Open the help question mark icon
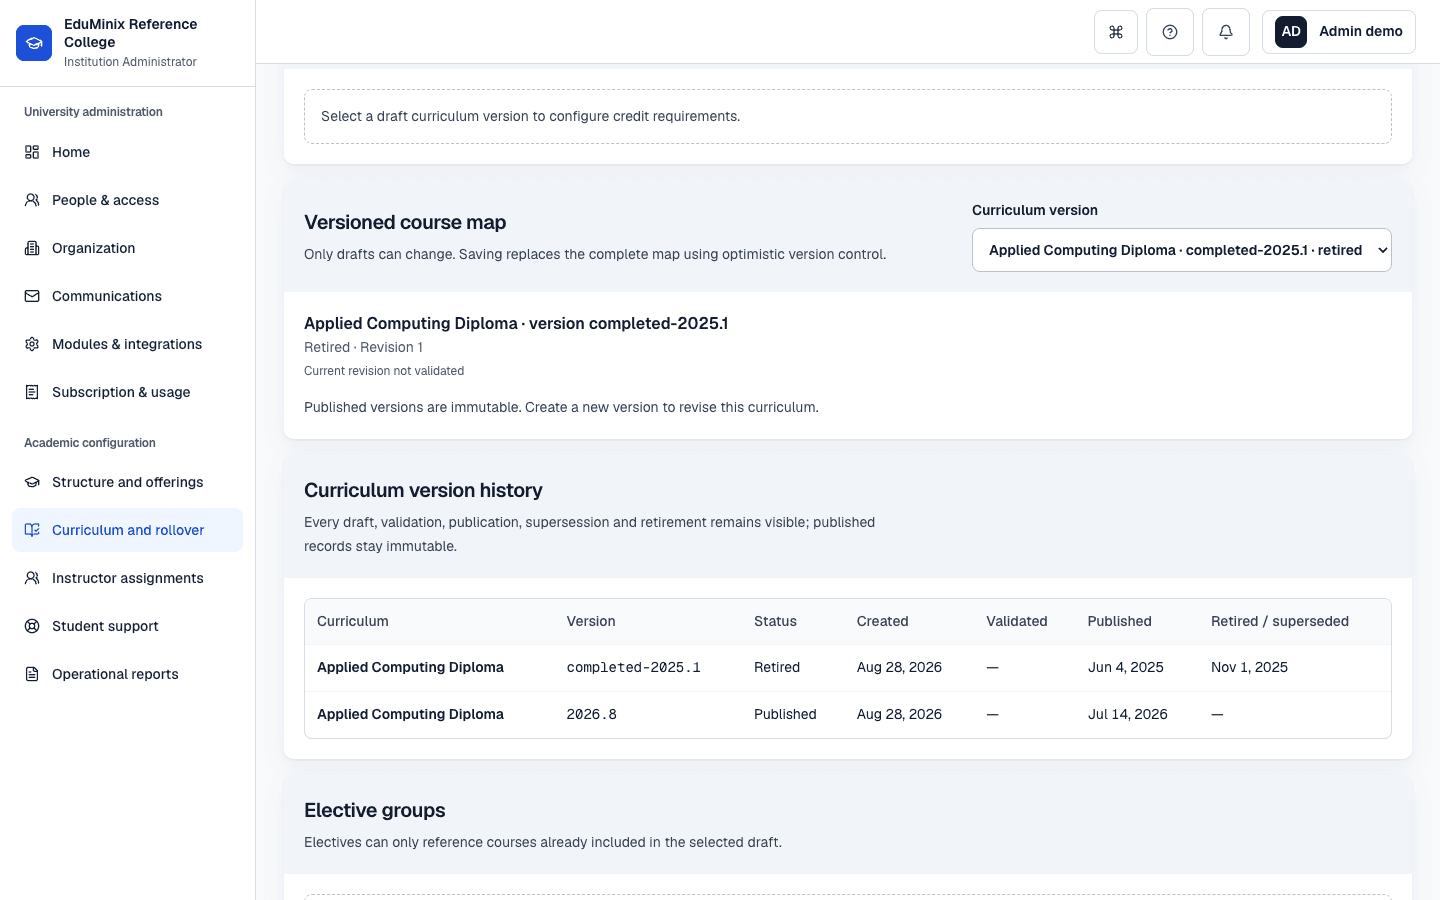Image resolution: width=1440 pixels, height=900 pixels. click(1170, 32)
